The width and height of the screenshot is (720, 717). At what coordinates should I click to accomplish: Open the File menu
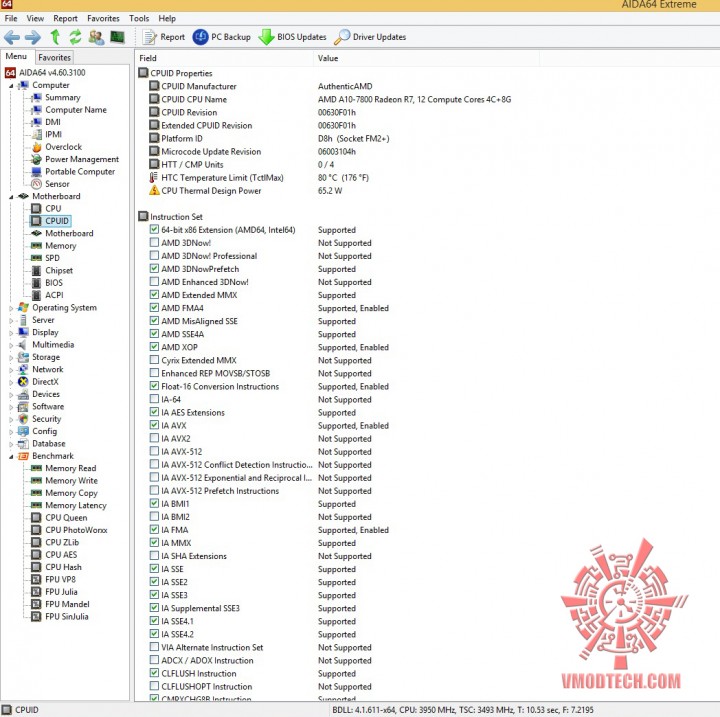tap(11, 18)
